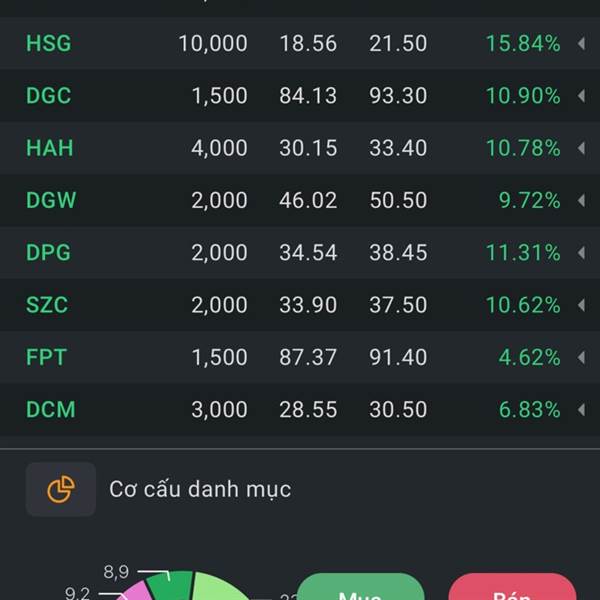Expand the DGC row arrow

[x=581, y=96]
